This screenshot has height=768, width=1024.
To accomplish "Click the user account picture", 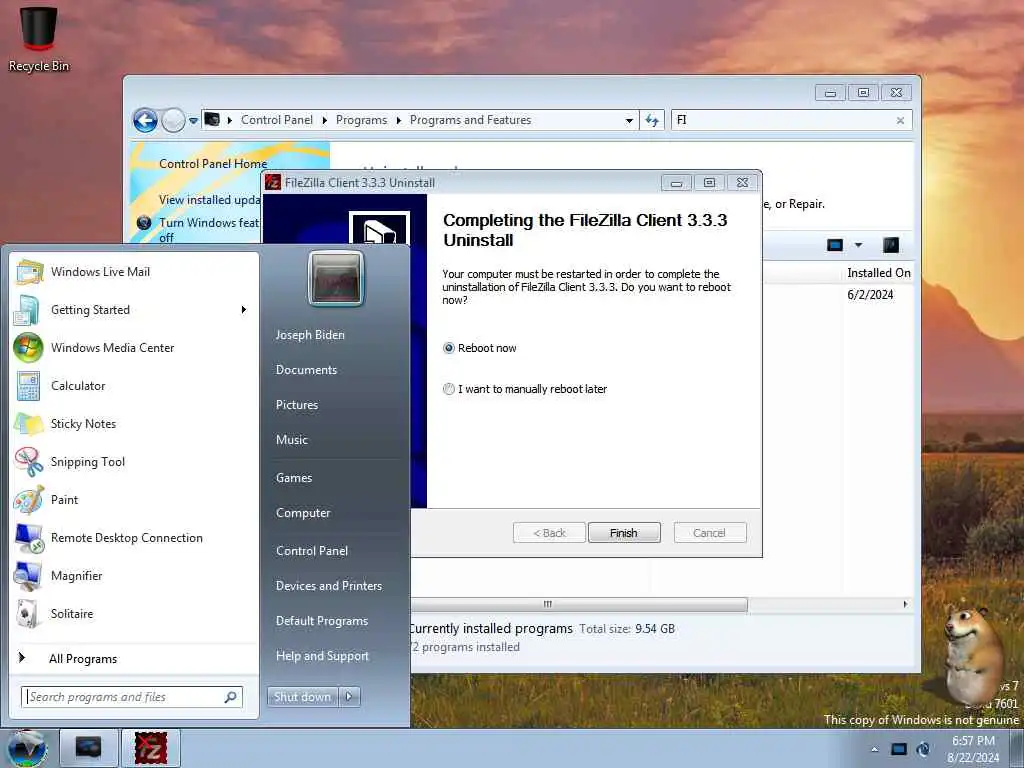I will tap(336, 278).
